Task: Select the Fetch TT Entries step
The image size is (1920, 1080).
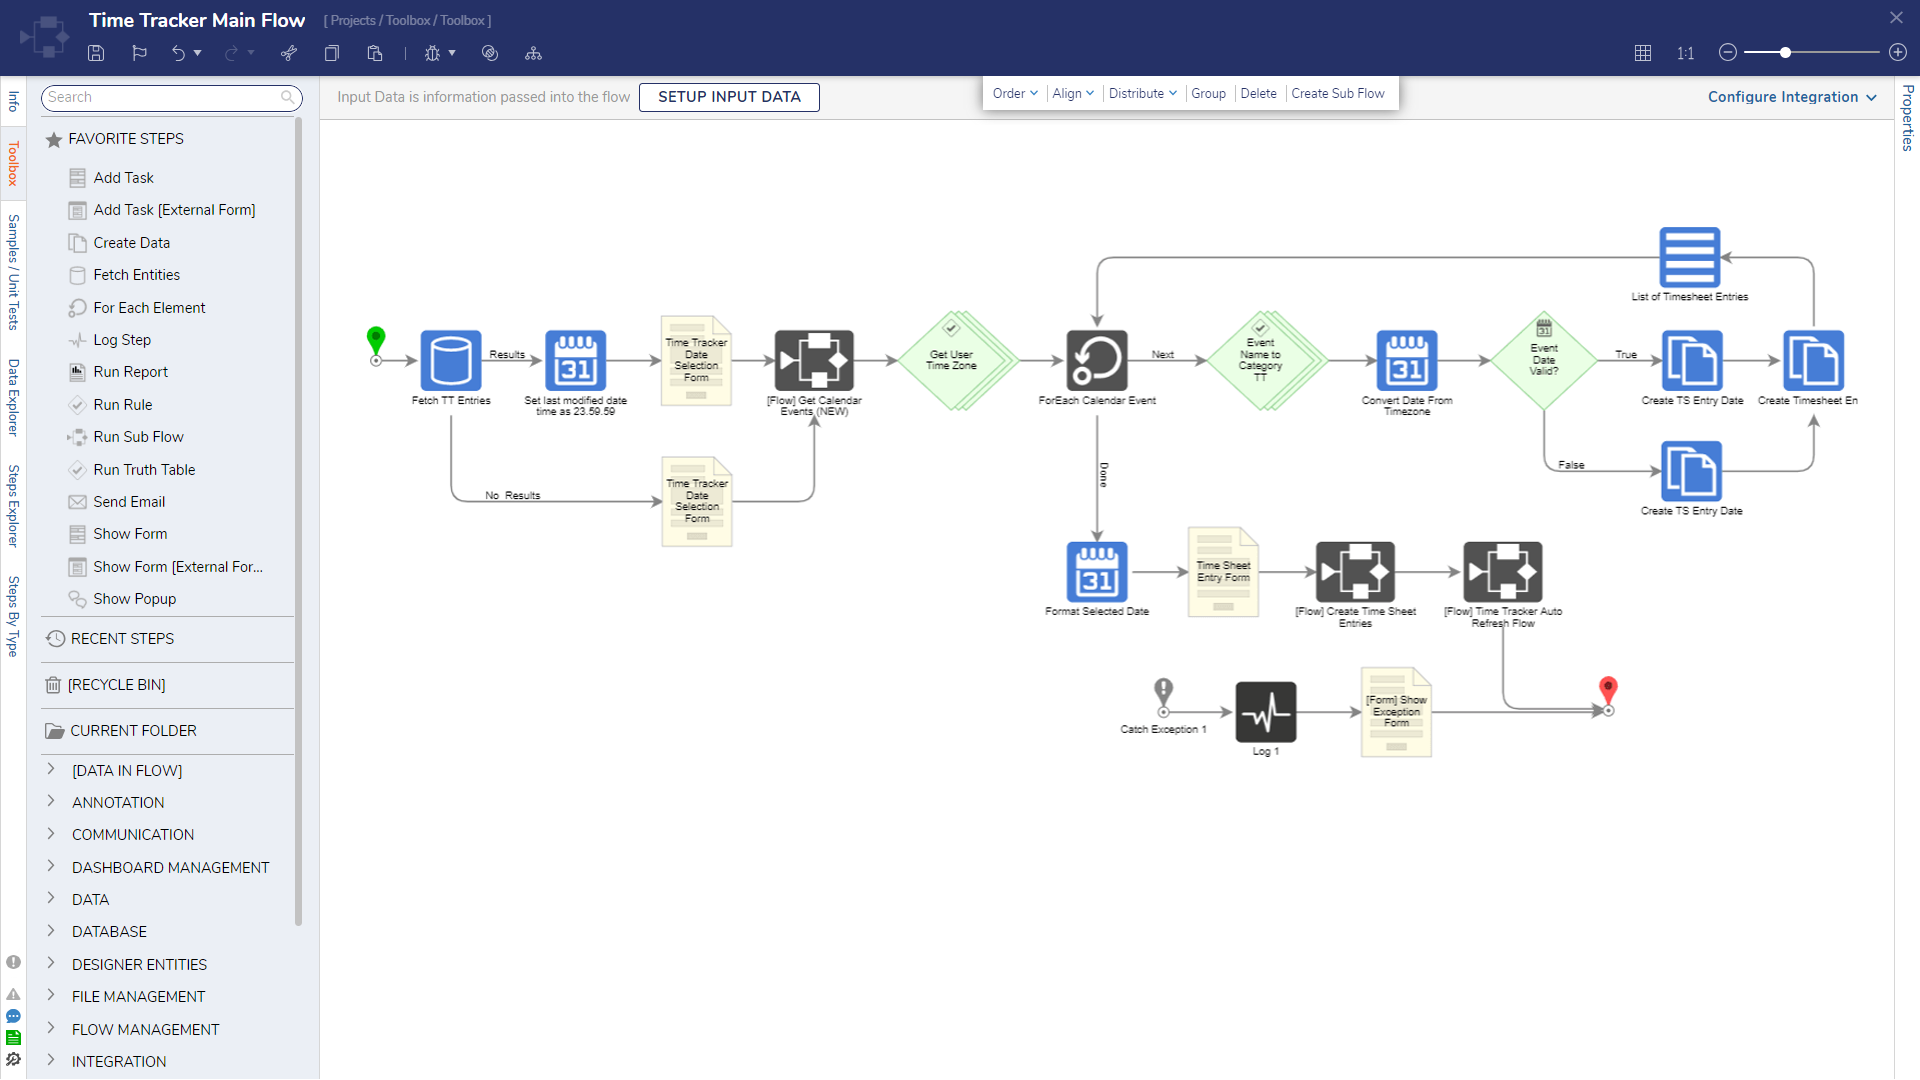Action: [450, 360]
